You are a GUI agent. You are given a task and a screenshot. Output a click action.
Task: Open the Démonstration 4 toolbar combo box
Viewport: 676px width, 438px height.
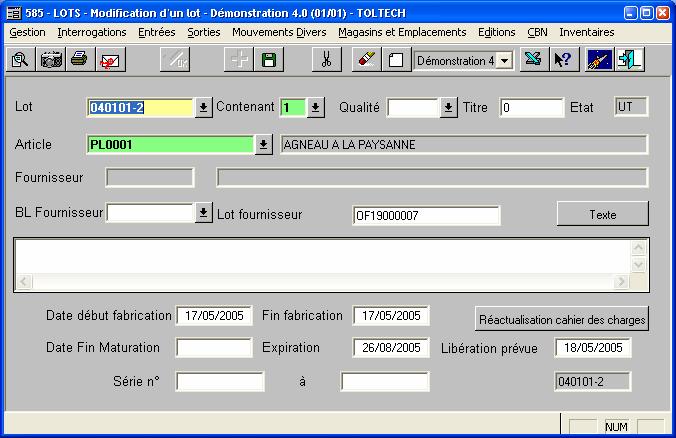[x=503, y=60]
